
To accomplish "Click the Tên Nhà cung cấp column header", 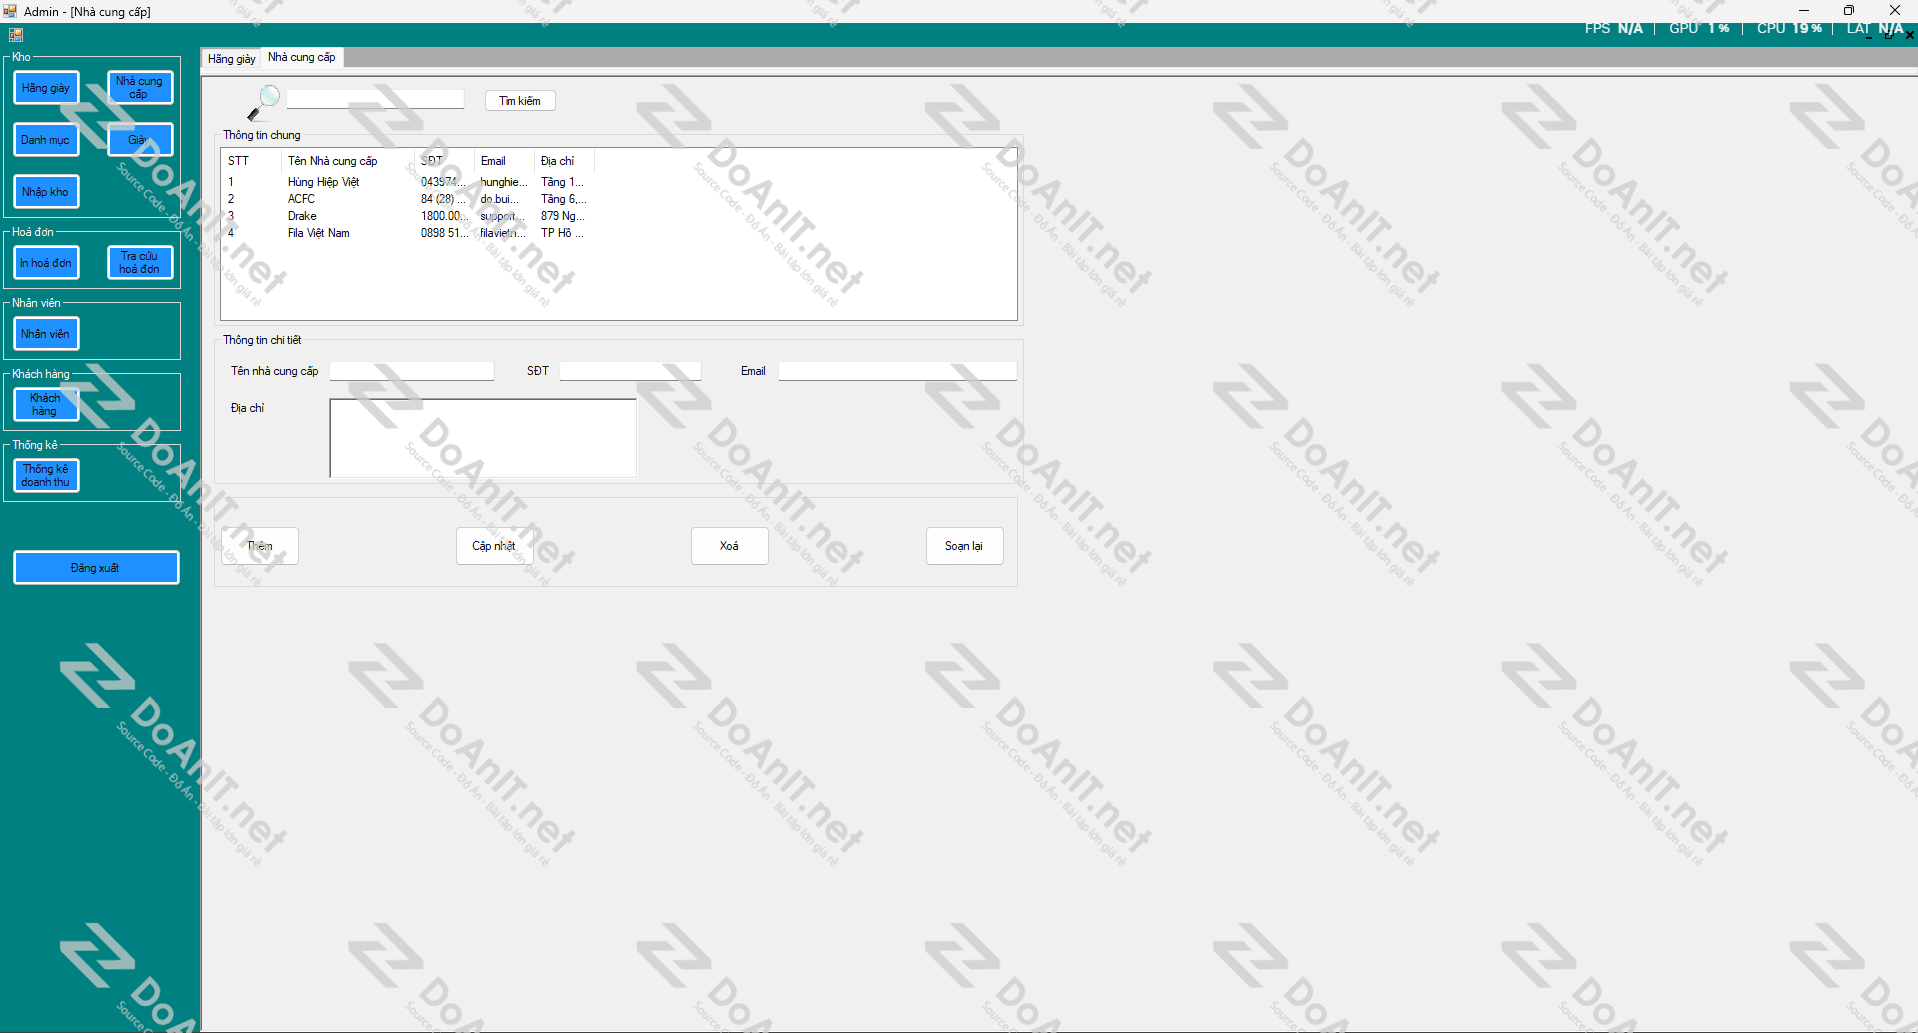I will (348, 161).
